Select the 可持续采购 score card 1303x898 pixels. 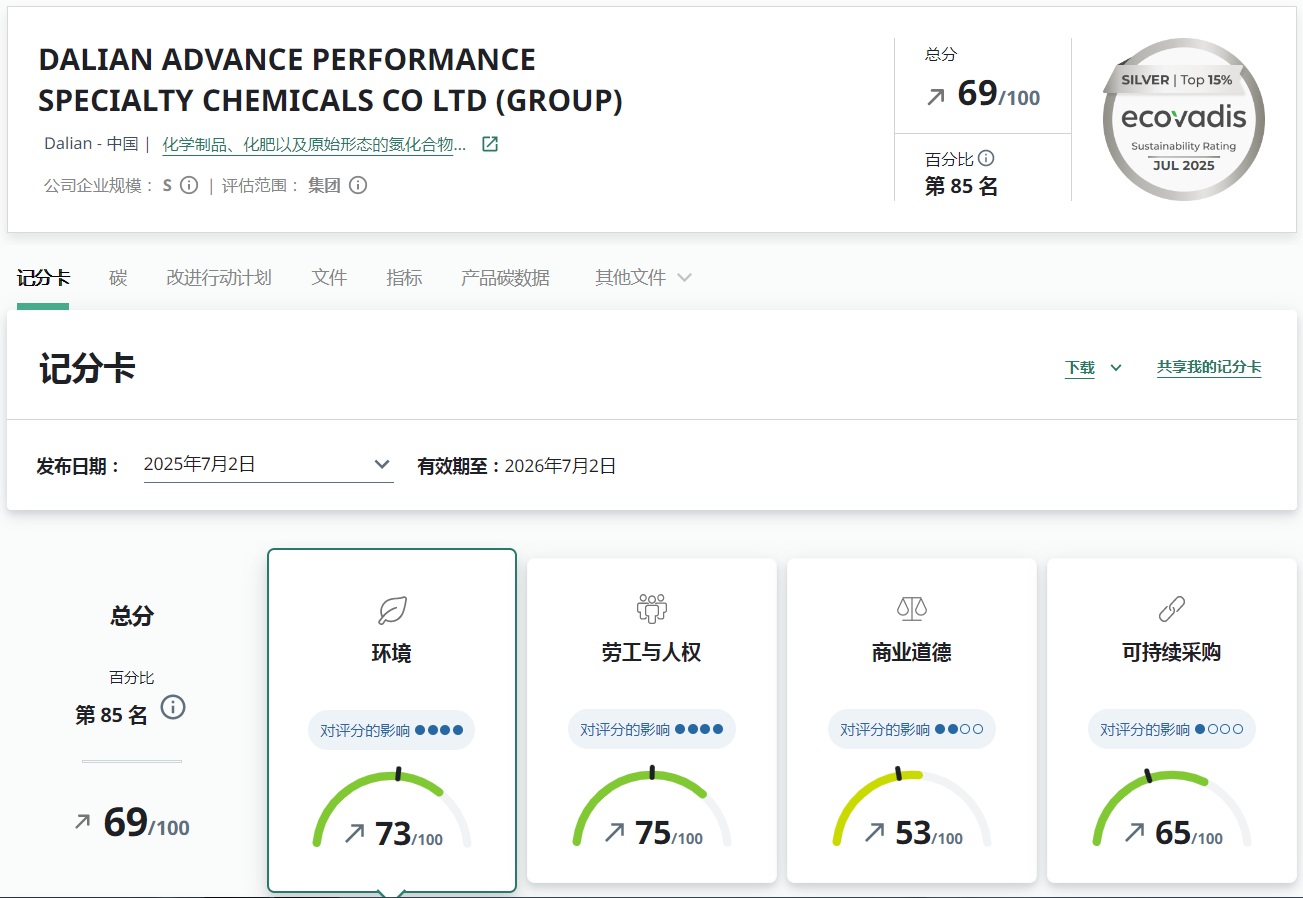click(1172, 720)
